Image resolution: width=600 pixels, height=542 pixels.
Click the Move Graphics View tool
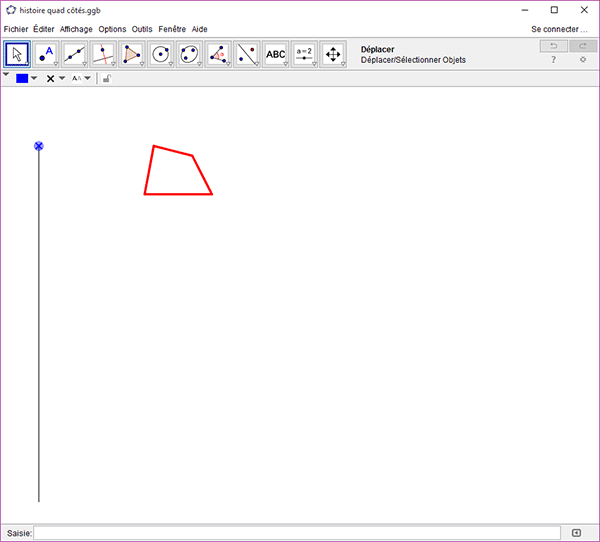pyautogui.click(x=332, y=54)
